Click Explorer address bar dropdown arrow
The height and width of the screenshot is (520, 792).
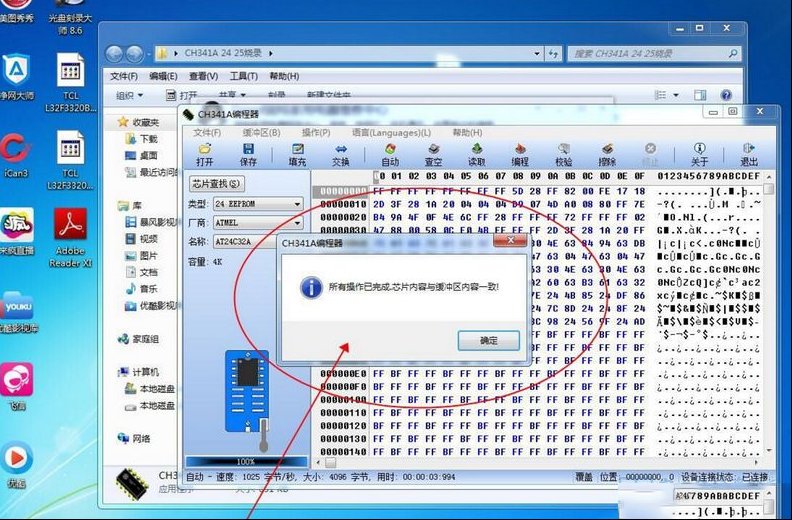tap(536, 53)
